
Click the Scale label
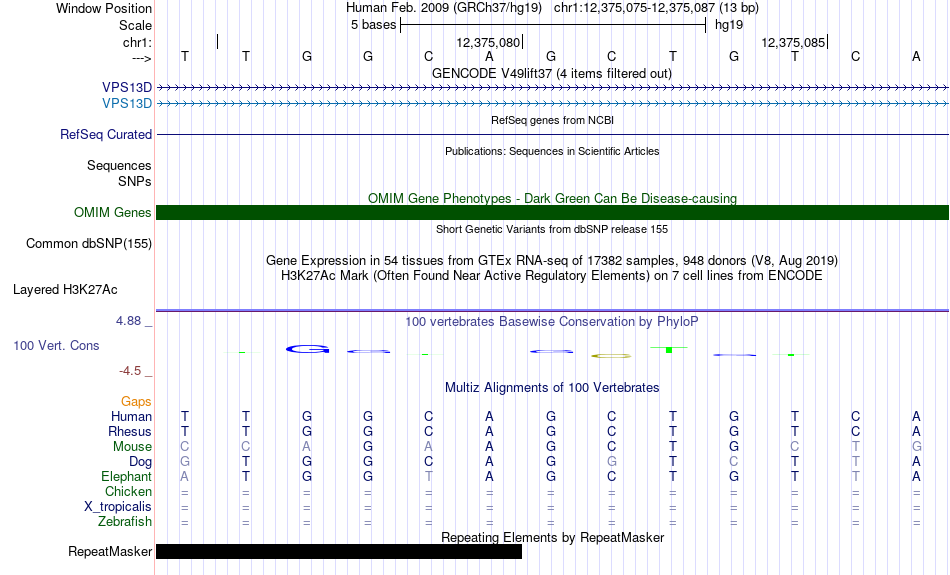[135, 25]
